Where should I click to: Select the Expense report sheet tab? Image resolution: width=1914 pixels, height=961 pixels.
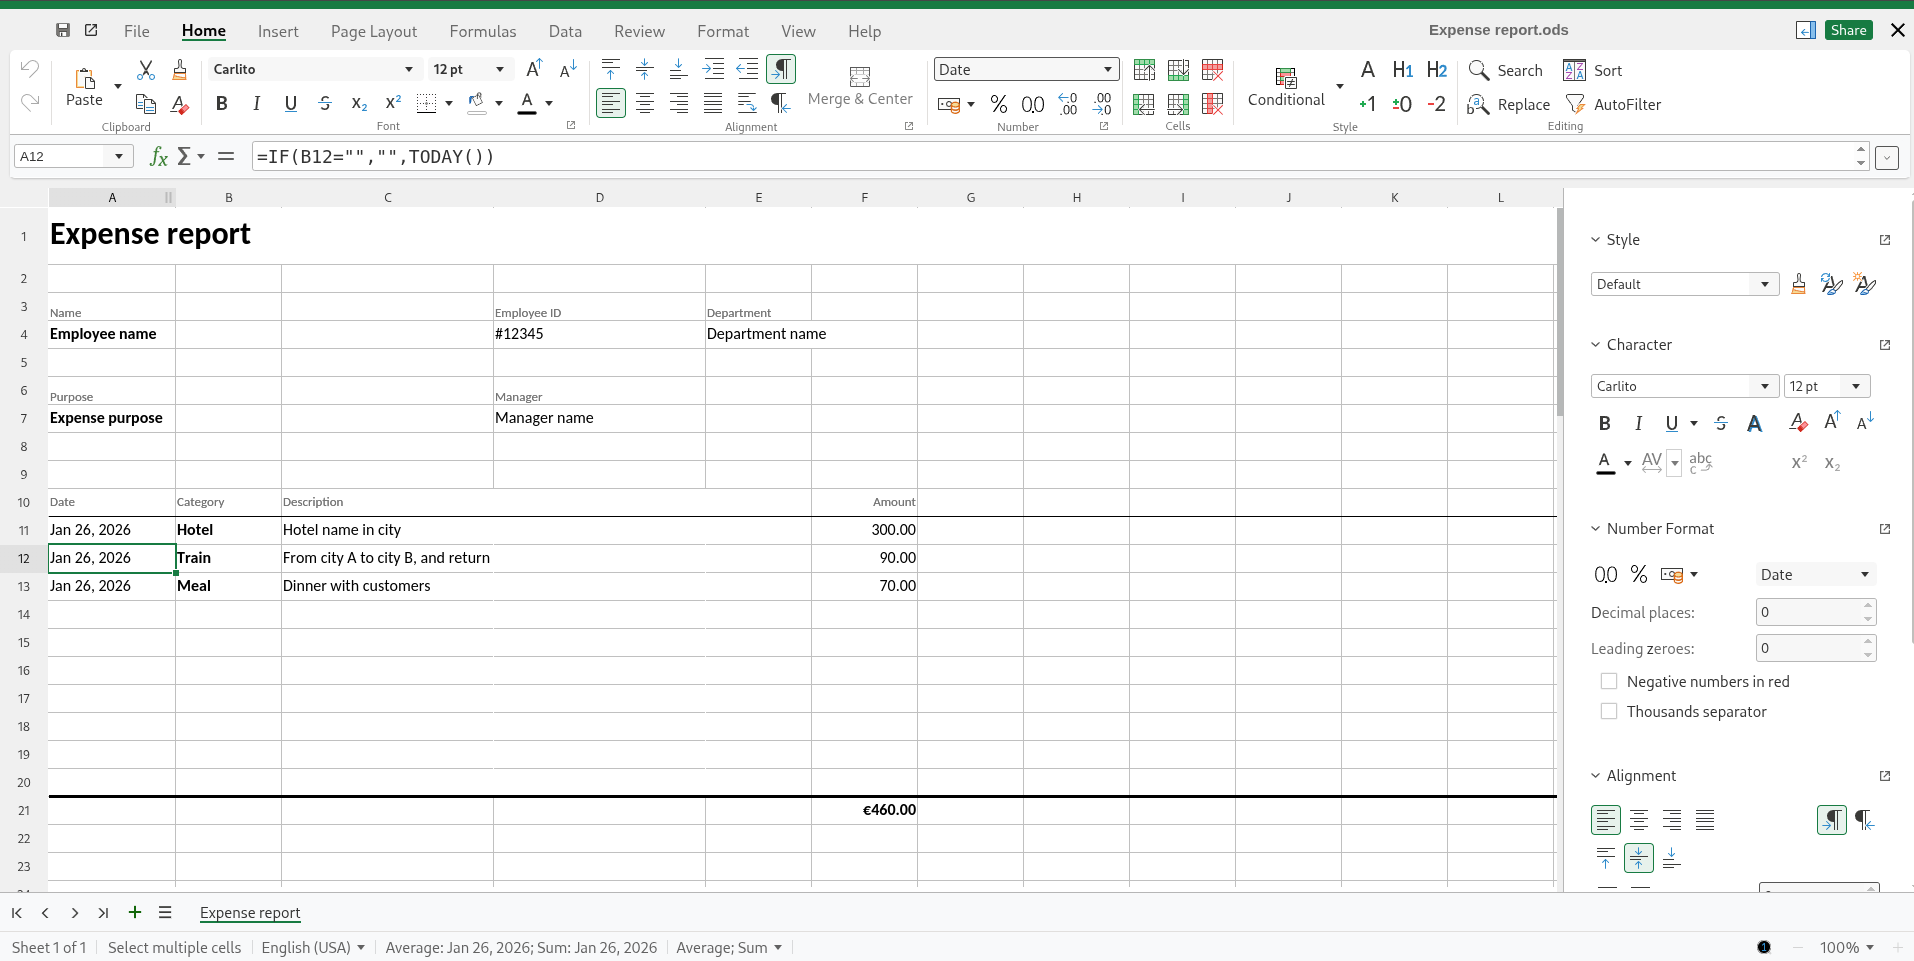[x=250, y=913]
